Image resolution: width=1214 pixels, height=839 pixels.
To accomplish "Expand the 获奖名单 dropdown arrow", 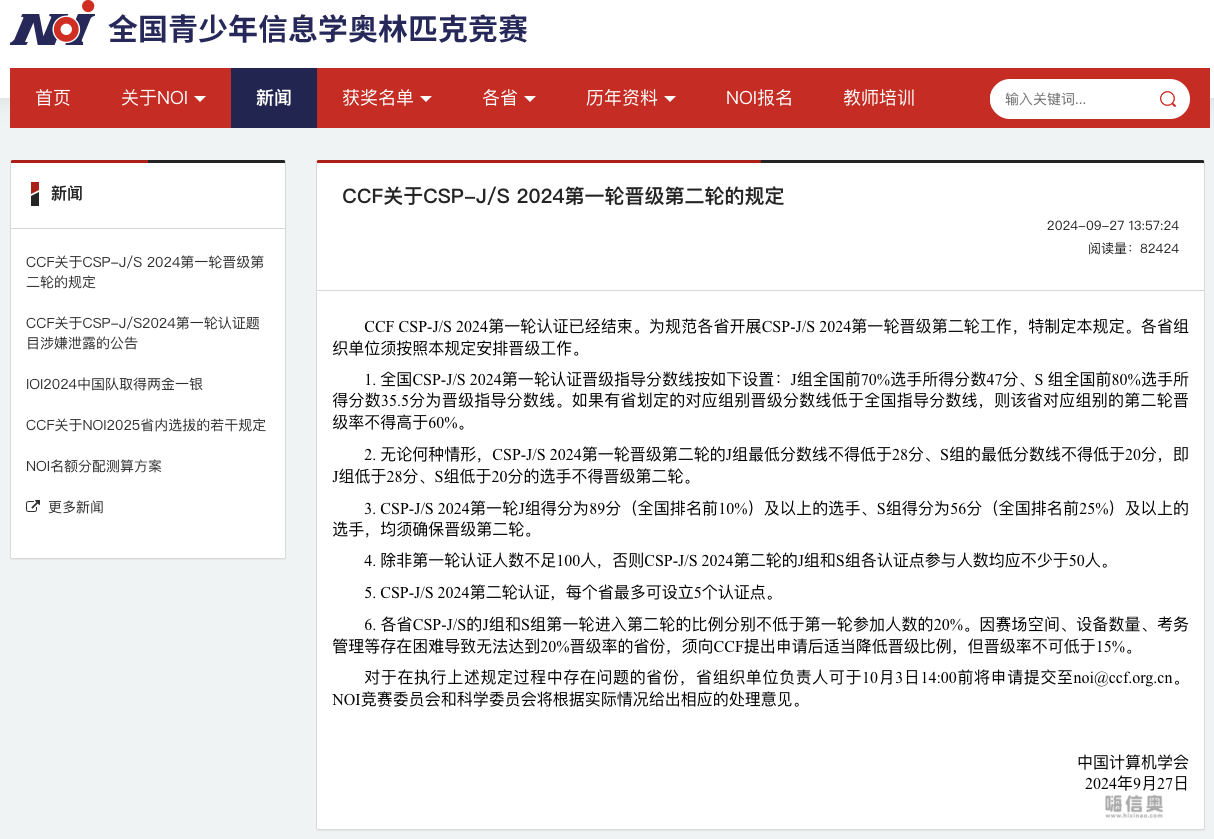I will pos(425,99).
